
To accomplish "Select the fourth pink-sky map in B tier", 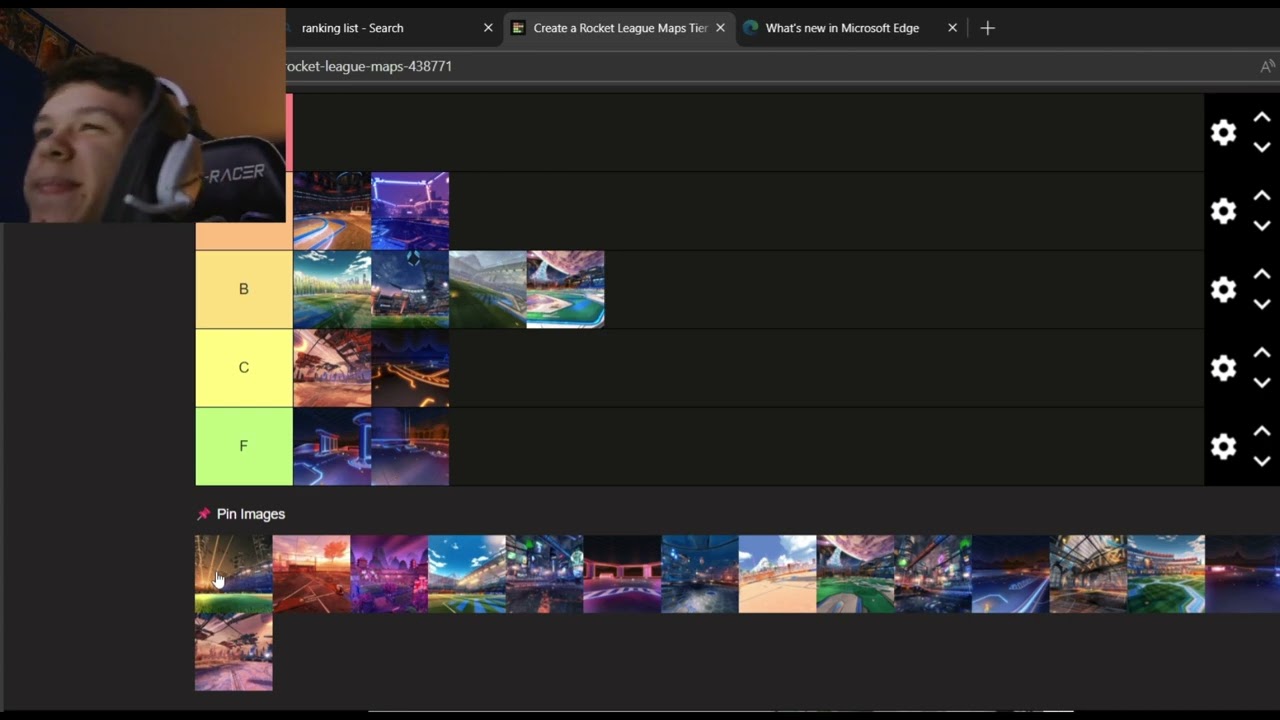I will click(565, 289).
